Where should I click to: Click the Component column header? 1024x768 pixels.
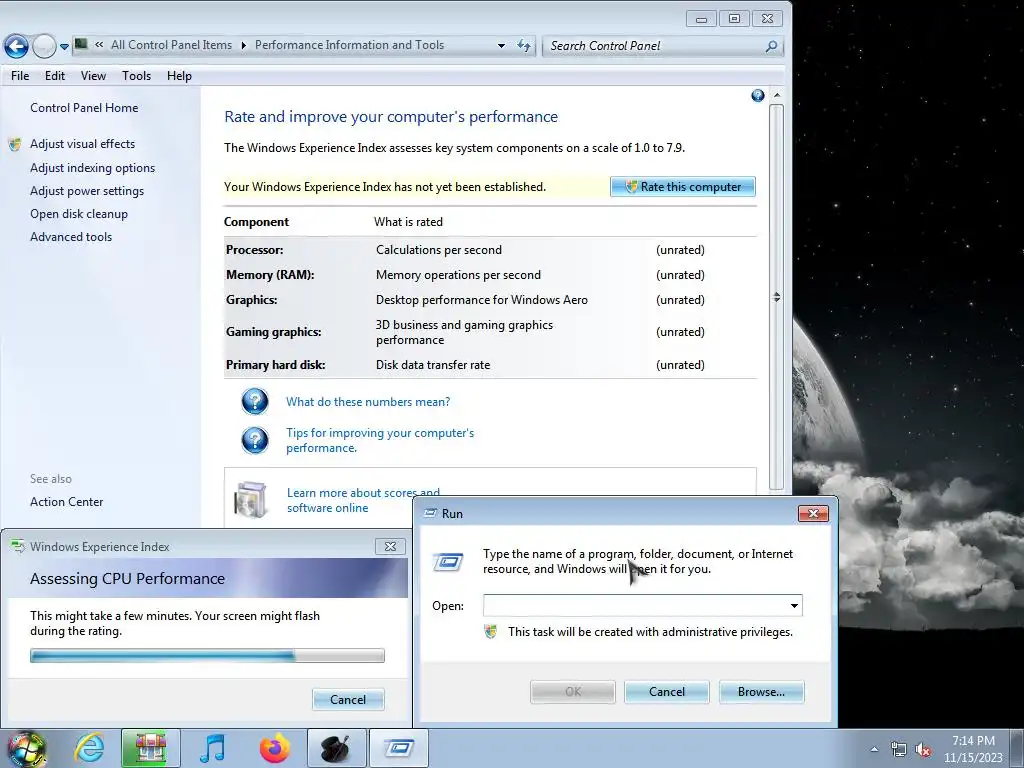pyautogui.click(x=256, y=222)
